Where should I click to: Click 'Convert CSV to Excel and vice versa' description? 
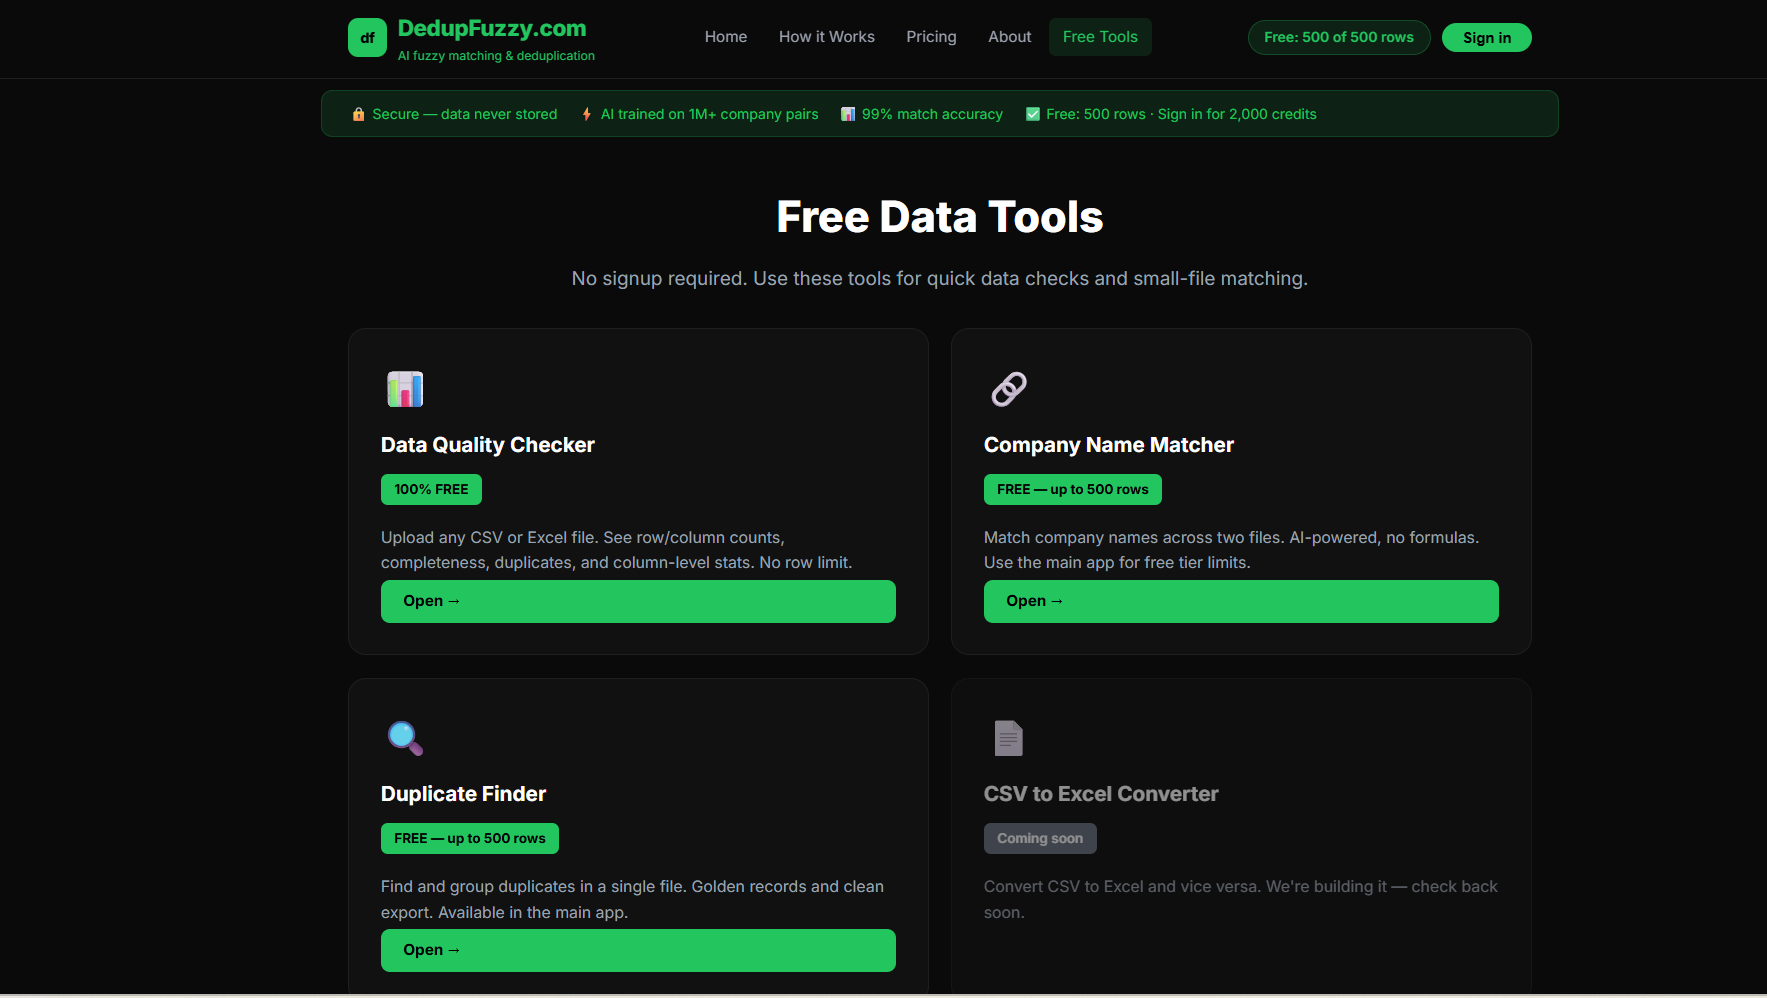(1241, 899)
